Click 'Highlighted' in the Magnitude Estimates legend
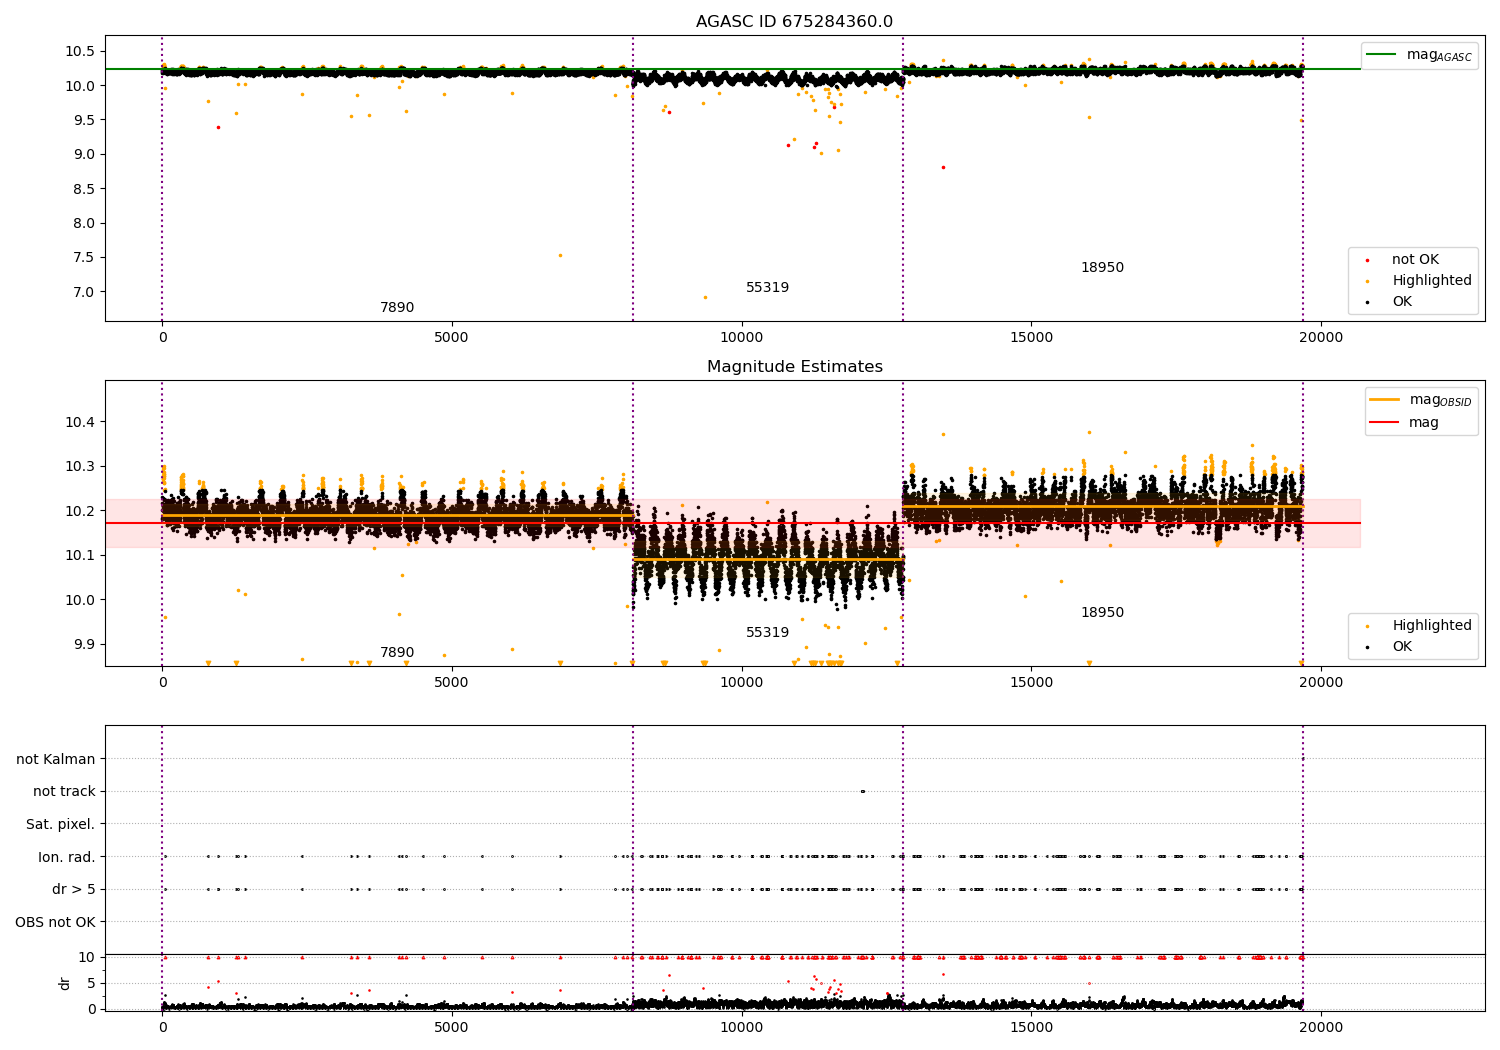Screen dimensions: 1500x1050 1432,626
